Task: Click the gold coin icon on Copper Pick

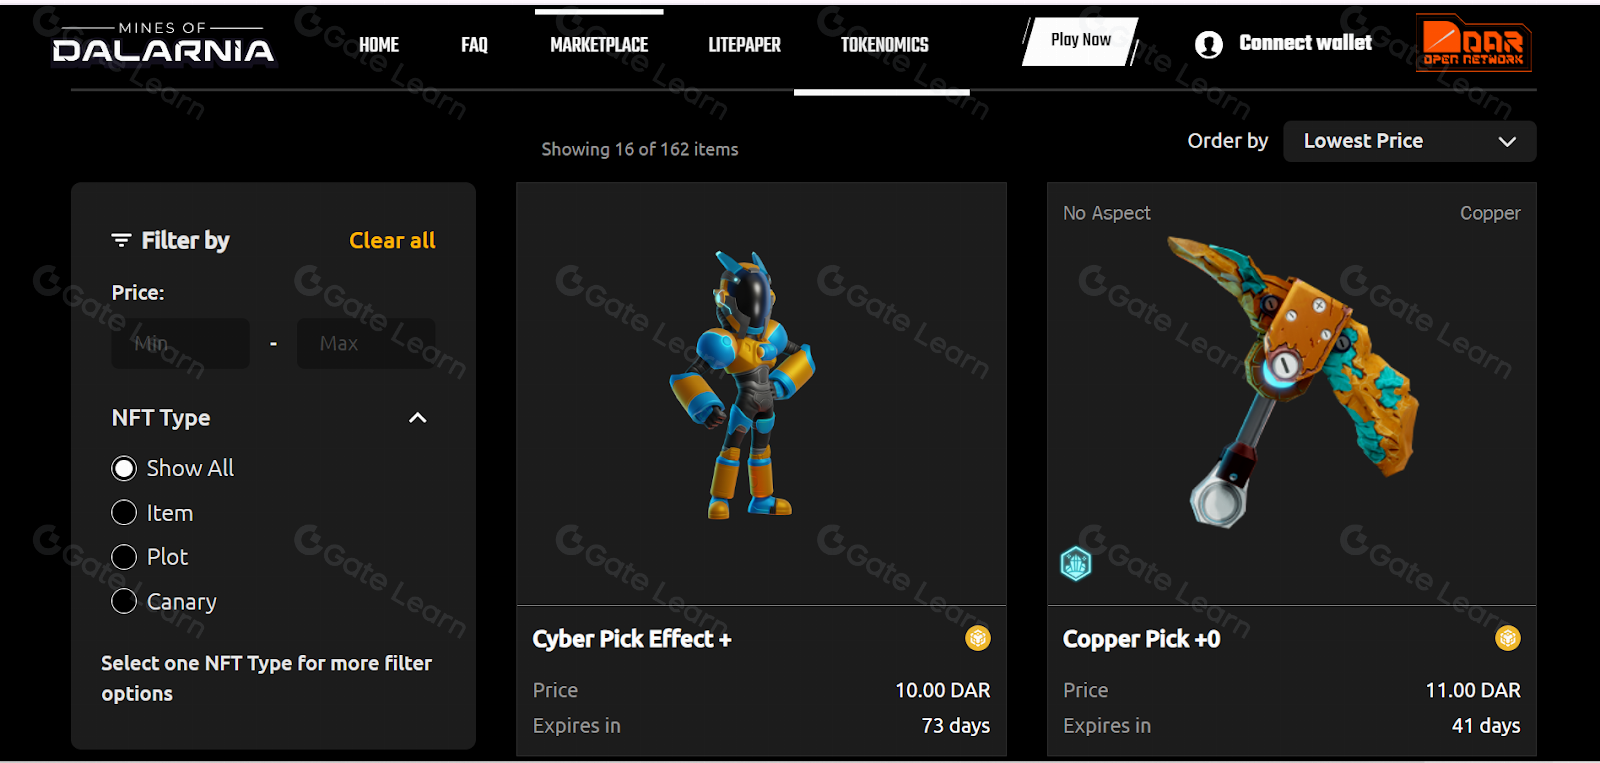Action: click(1507, 638)
